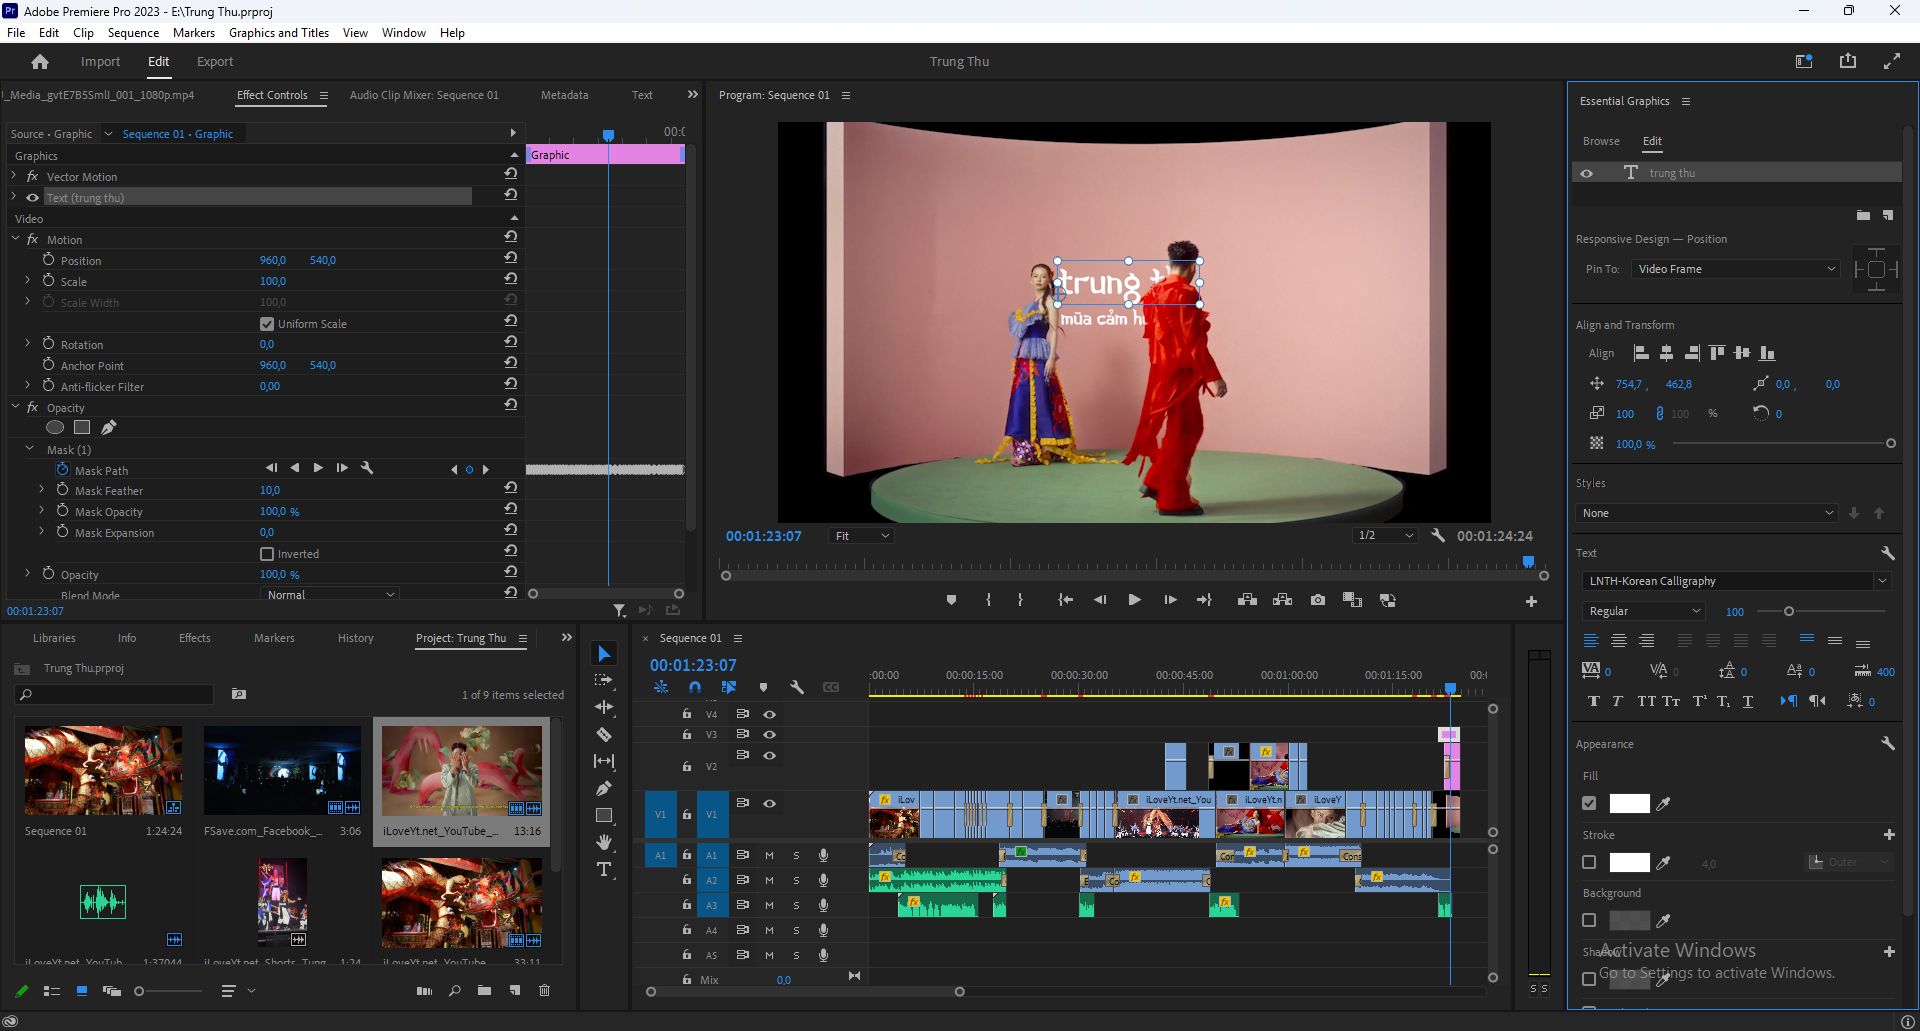Open timeline display settings wrench

click(x=797, y=687)
